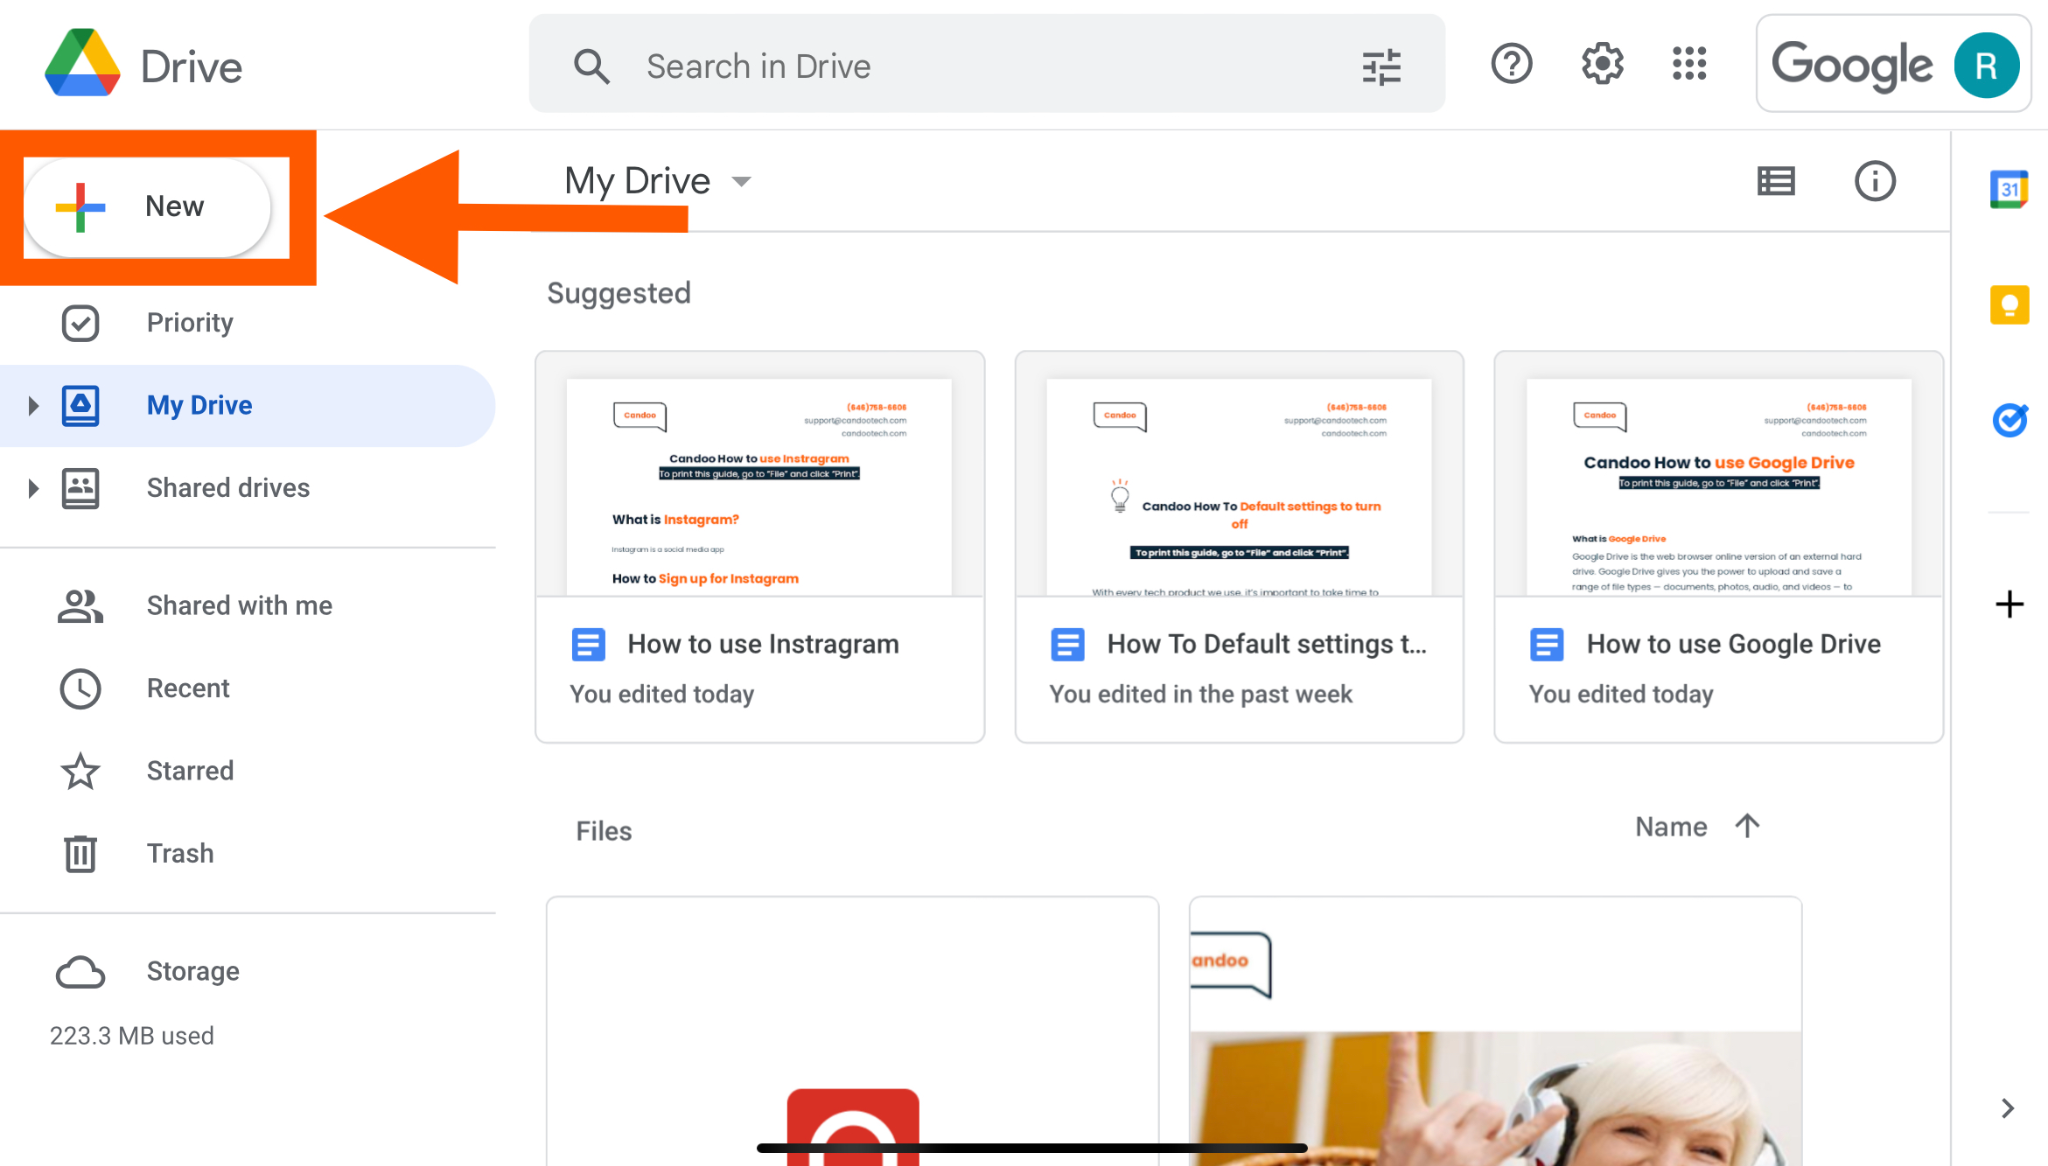The width and height of the screenshot is (2048, 1166).
Task: Open the Candoo photo file card
Action: point(1495,1032)
